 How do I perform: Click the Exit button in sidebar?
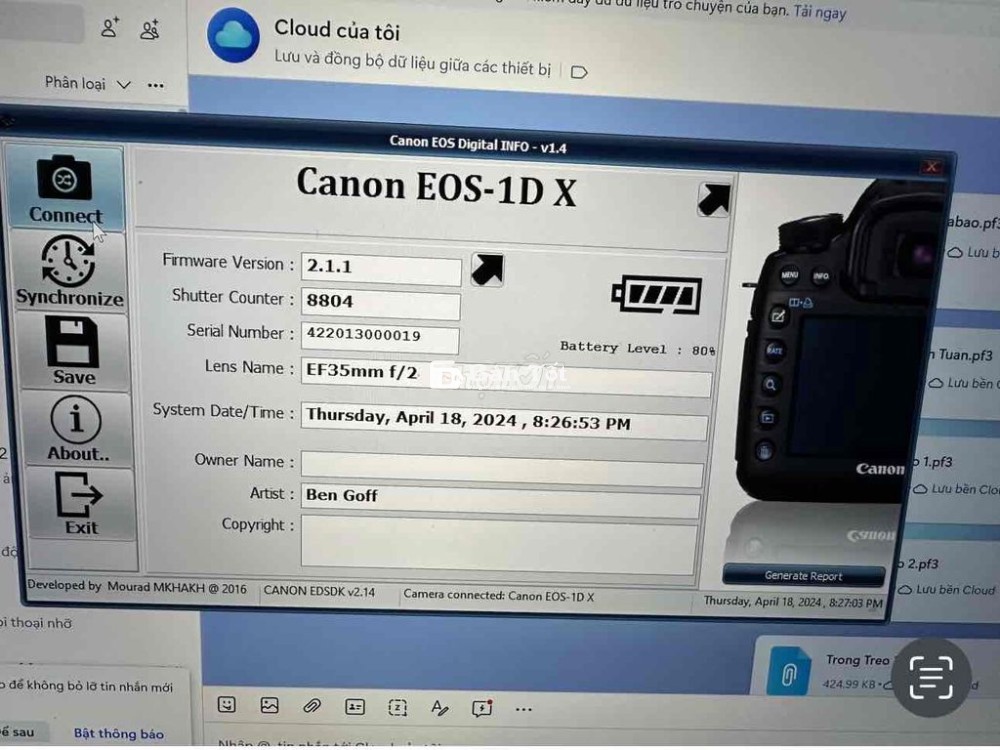coord(80,503)
